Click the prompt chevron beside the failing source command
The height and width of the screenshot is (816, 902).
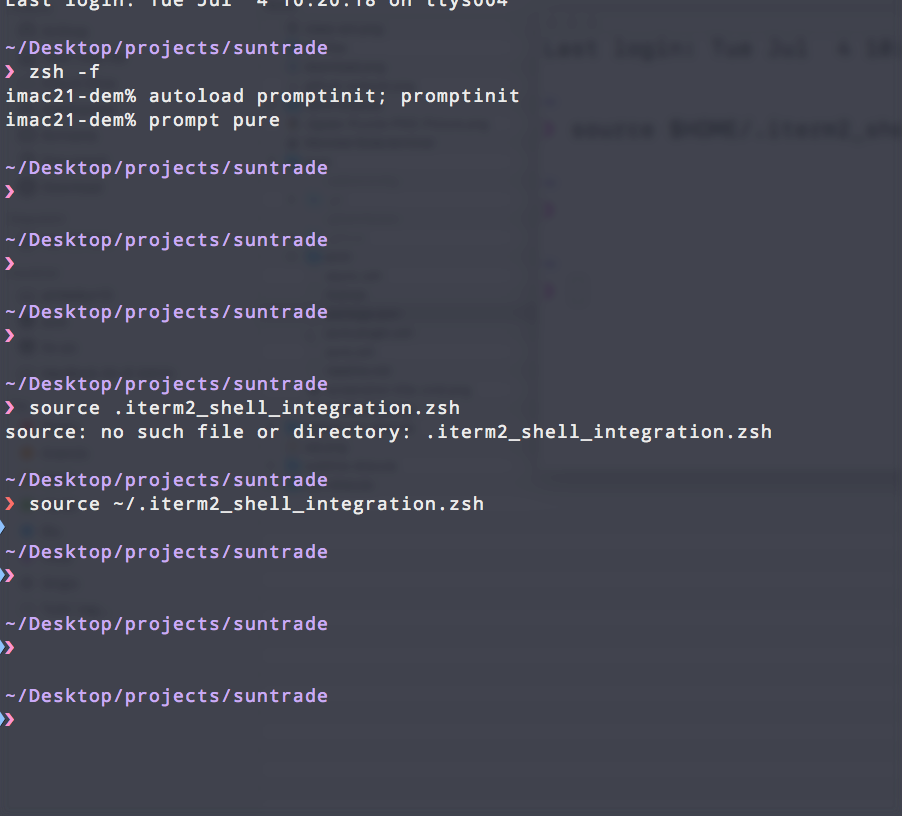point(10,407)
